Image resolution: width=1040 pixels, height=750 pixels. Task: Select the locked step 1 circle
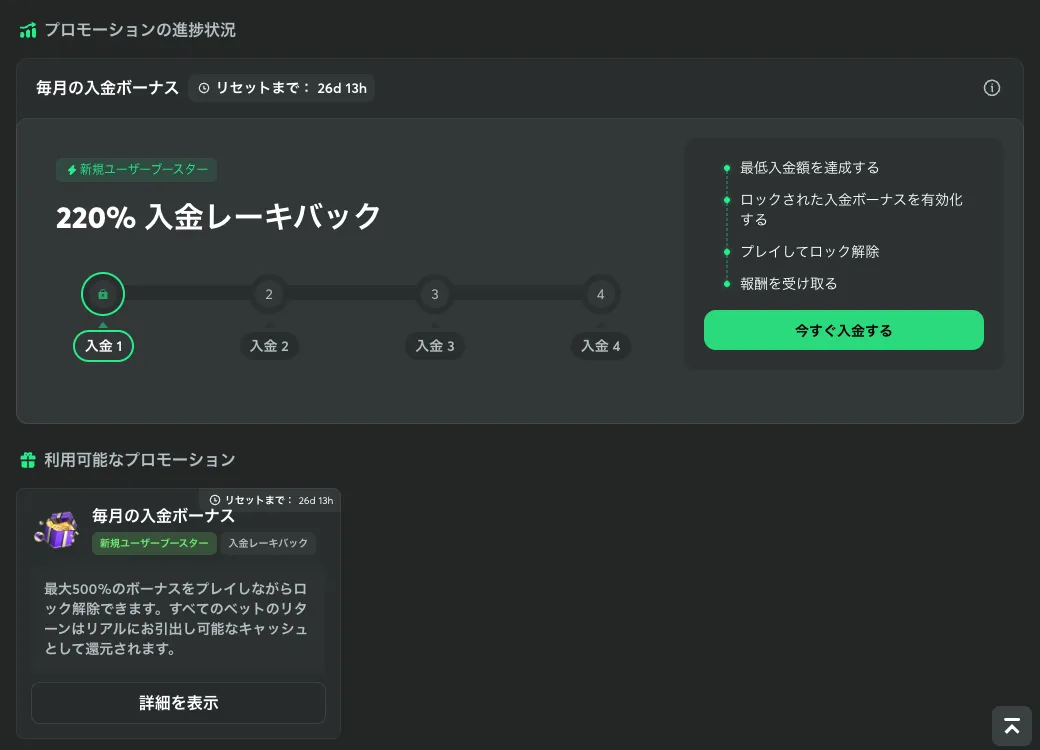[103, 294]
